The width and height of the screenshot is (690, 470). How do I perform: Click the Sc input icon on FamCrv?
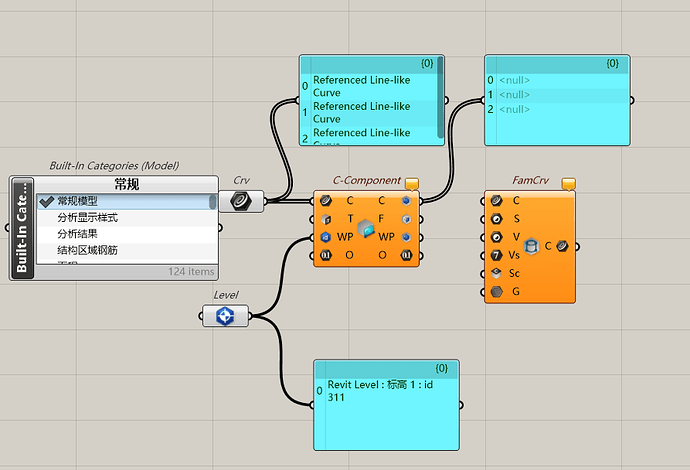coord(496,273)
